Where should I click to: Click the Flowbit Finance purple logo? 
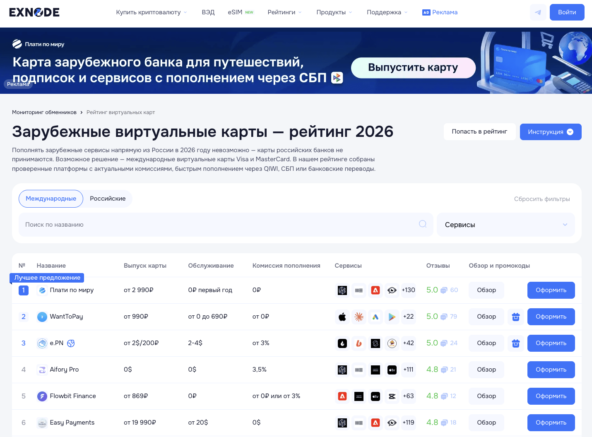click(42, 396)
